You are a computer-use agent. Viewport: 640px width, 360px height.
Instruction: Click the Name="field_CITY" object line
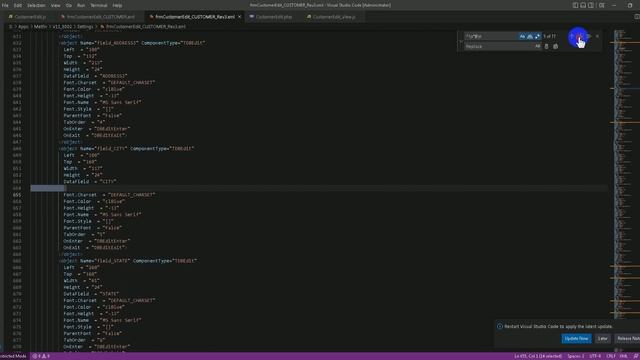point(126,149)
